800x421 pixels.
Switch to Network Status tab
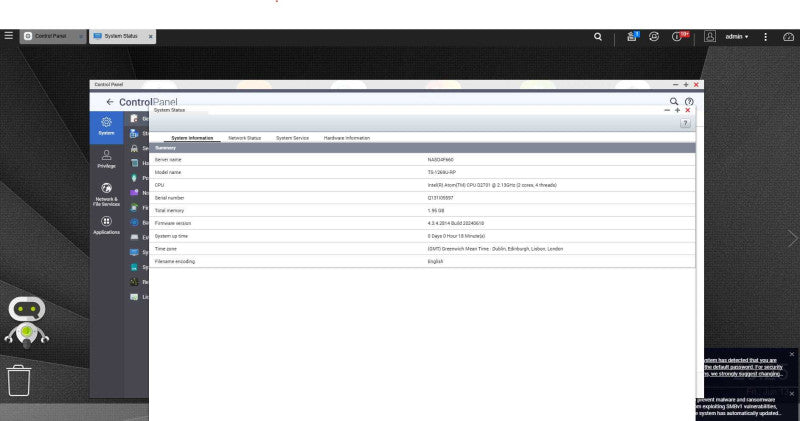point(244,138)
